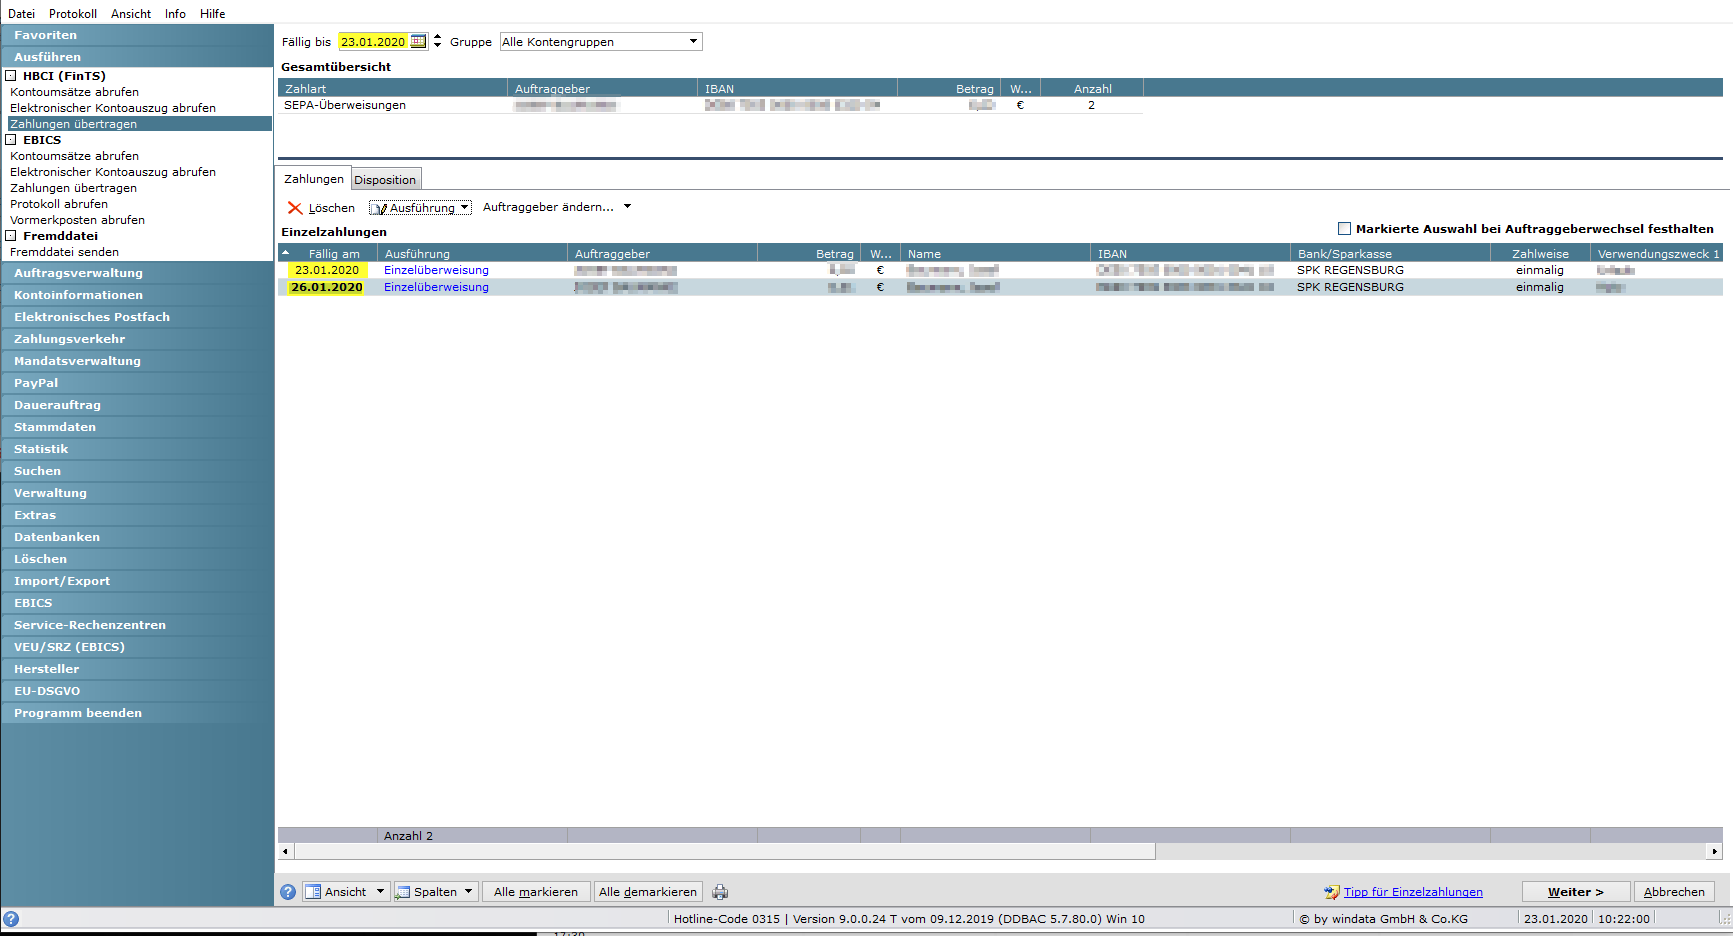
Task: Open the blue help question mark icon
Action: [288, 892]
